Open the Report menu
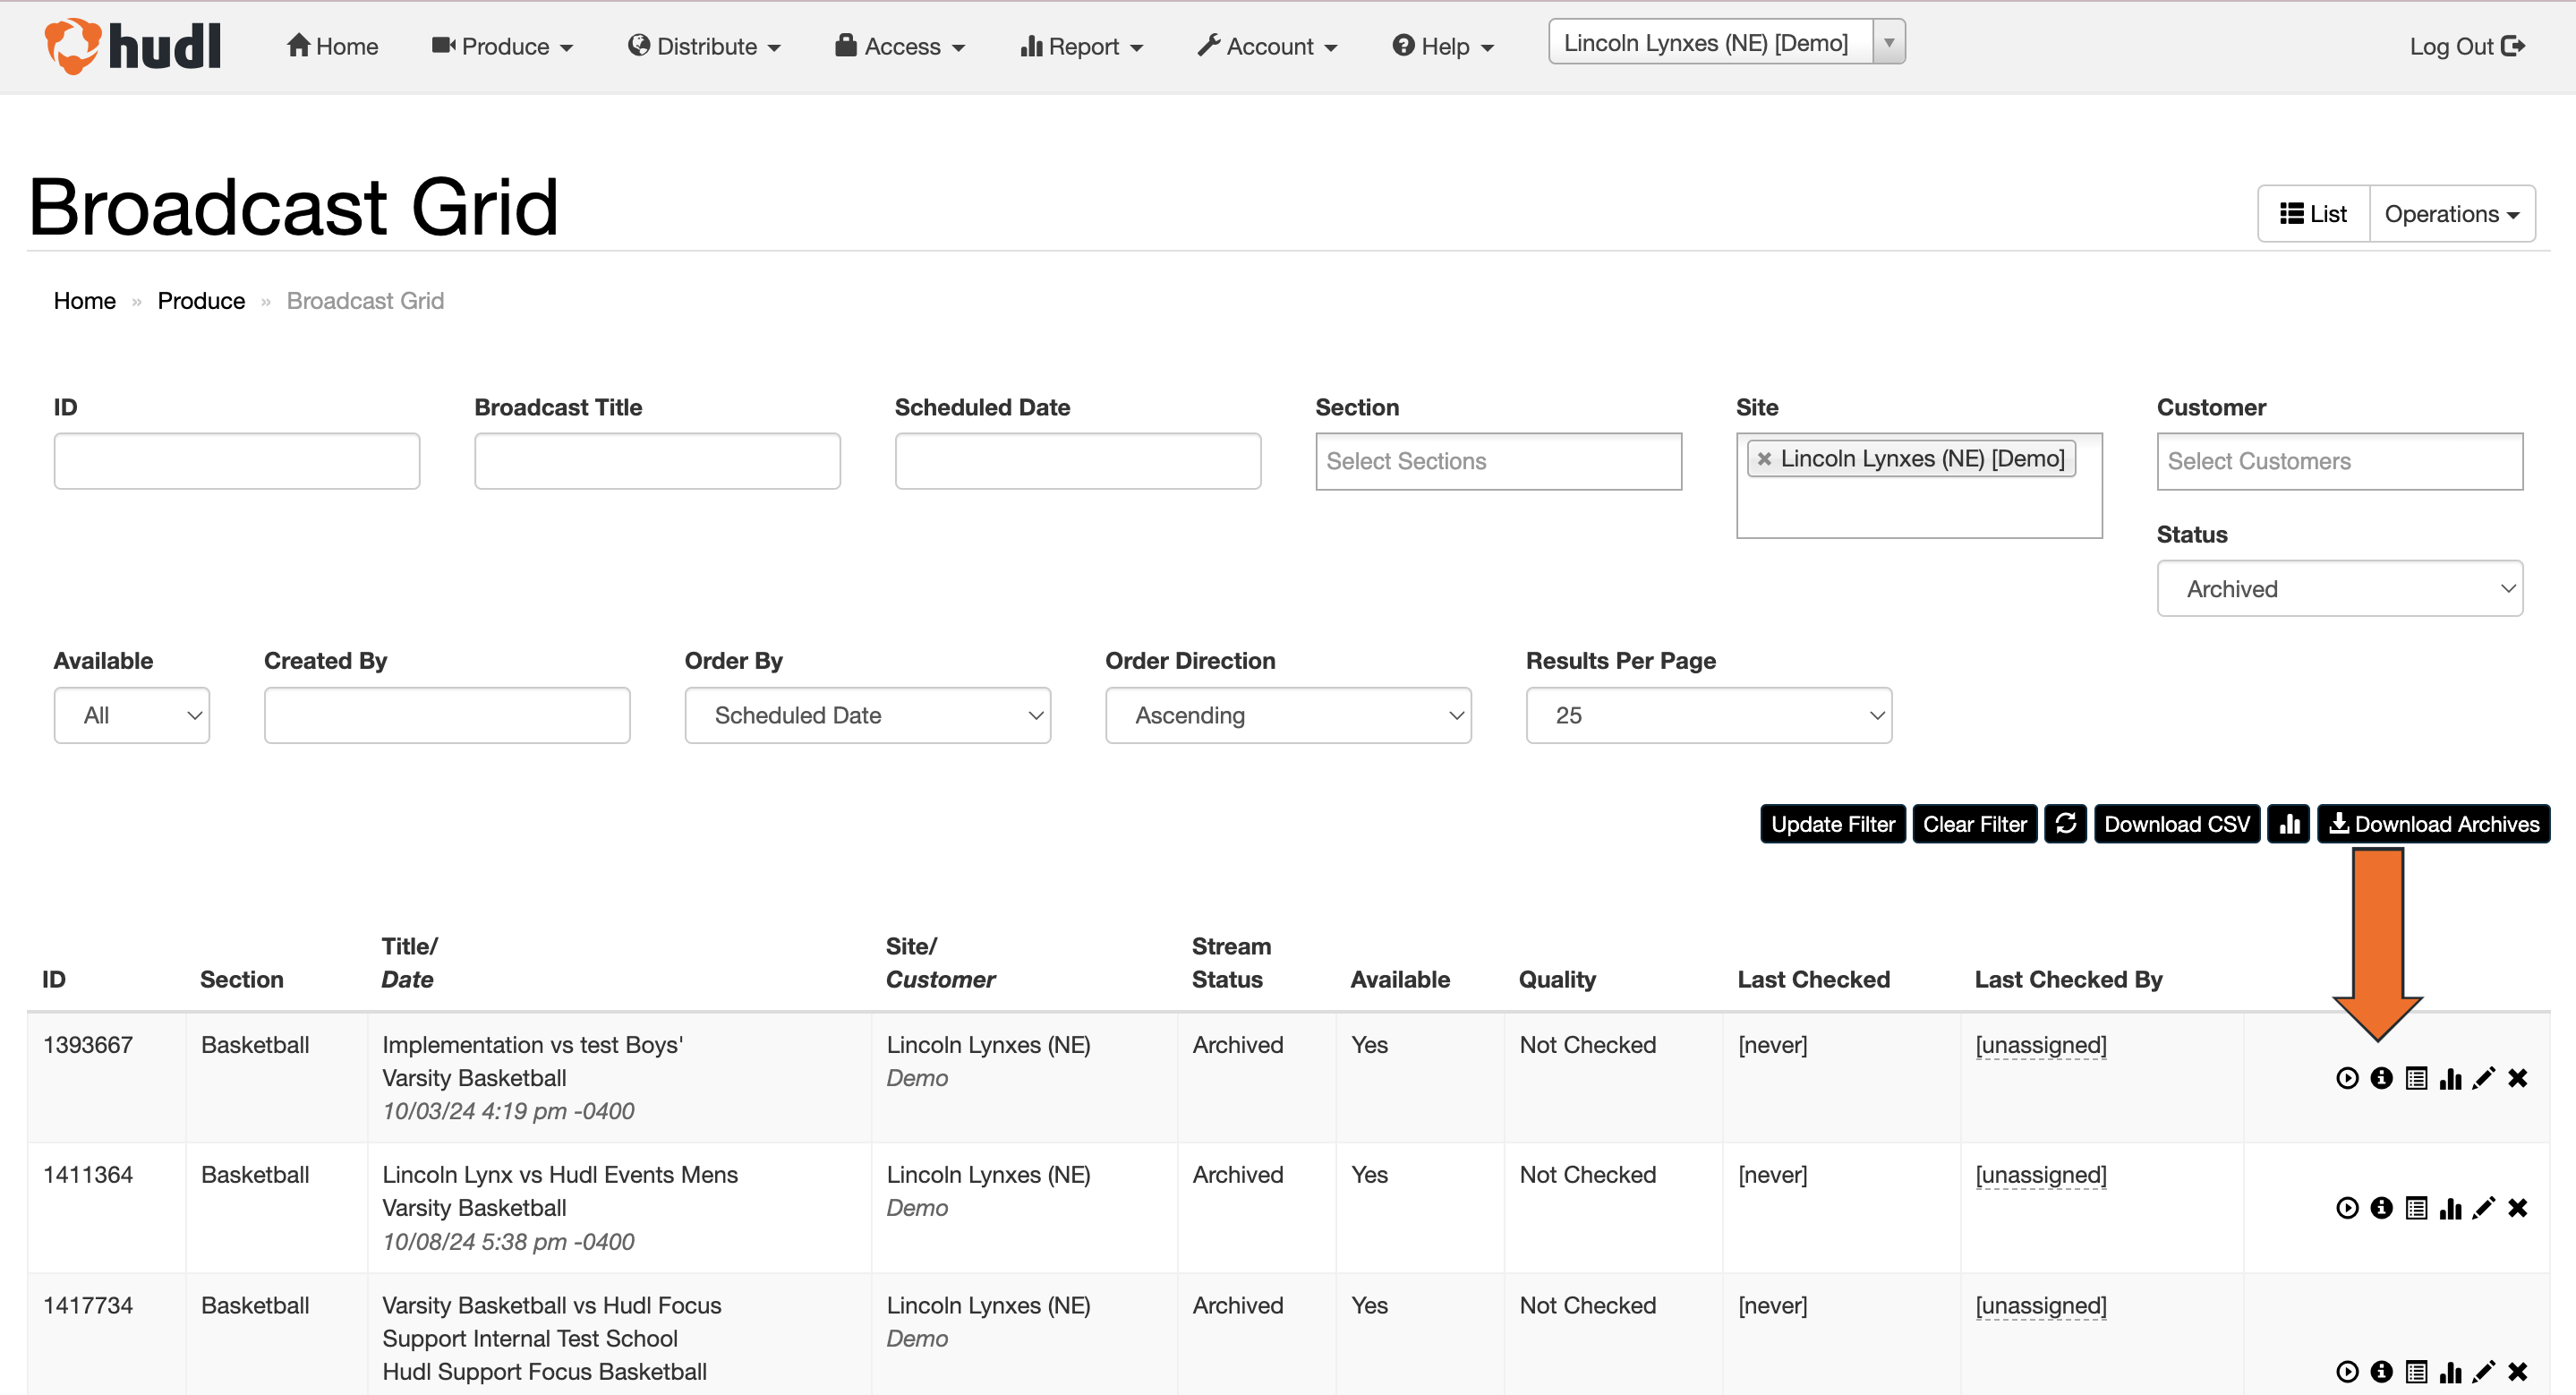Screen dimensions: 2576x1395 tap(1081, 46)
